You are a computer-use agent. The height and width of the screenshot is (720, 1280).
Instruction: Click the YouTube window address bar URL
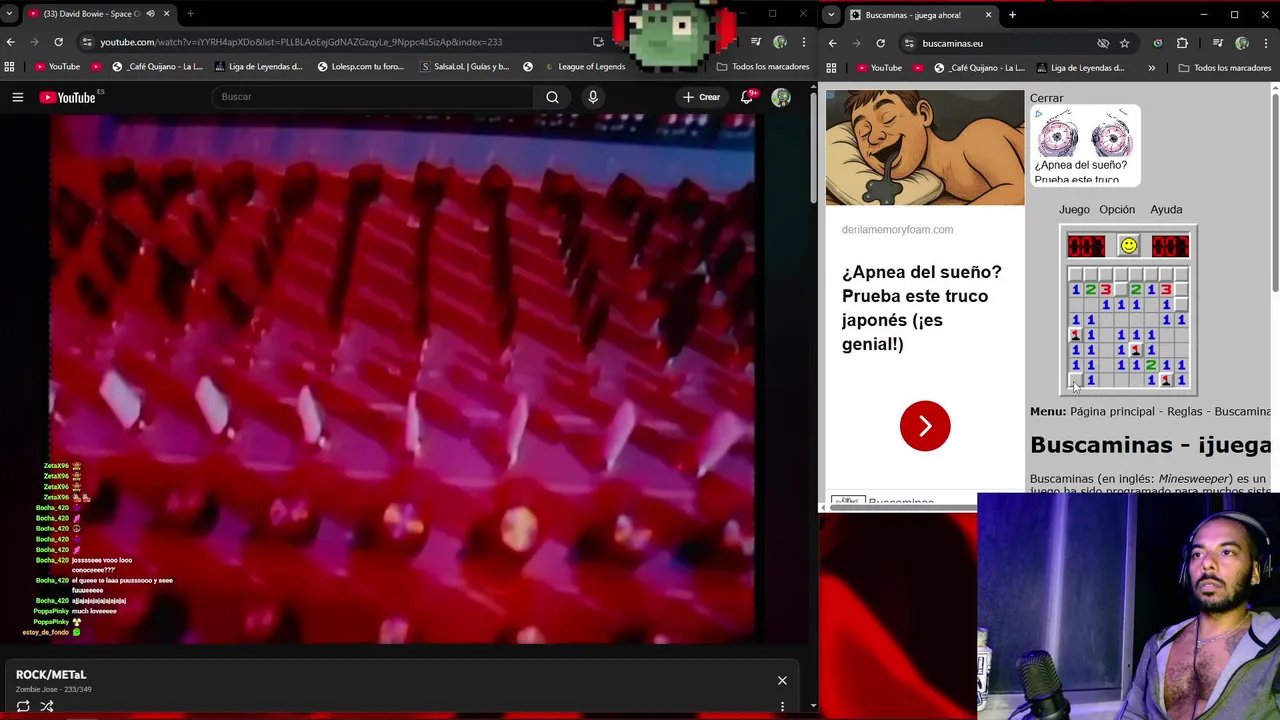click(x=300, y=42)
